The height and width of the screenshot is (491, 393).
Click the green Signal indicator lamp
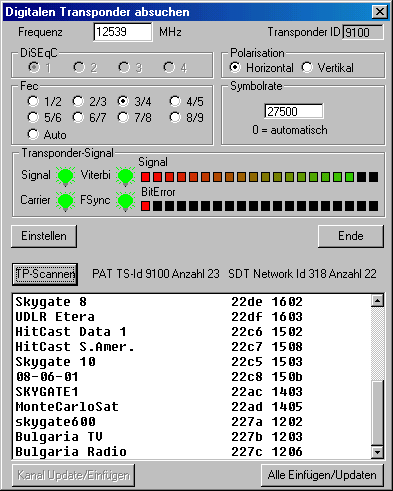coord(65,176)
